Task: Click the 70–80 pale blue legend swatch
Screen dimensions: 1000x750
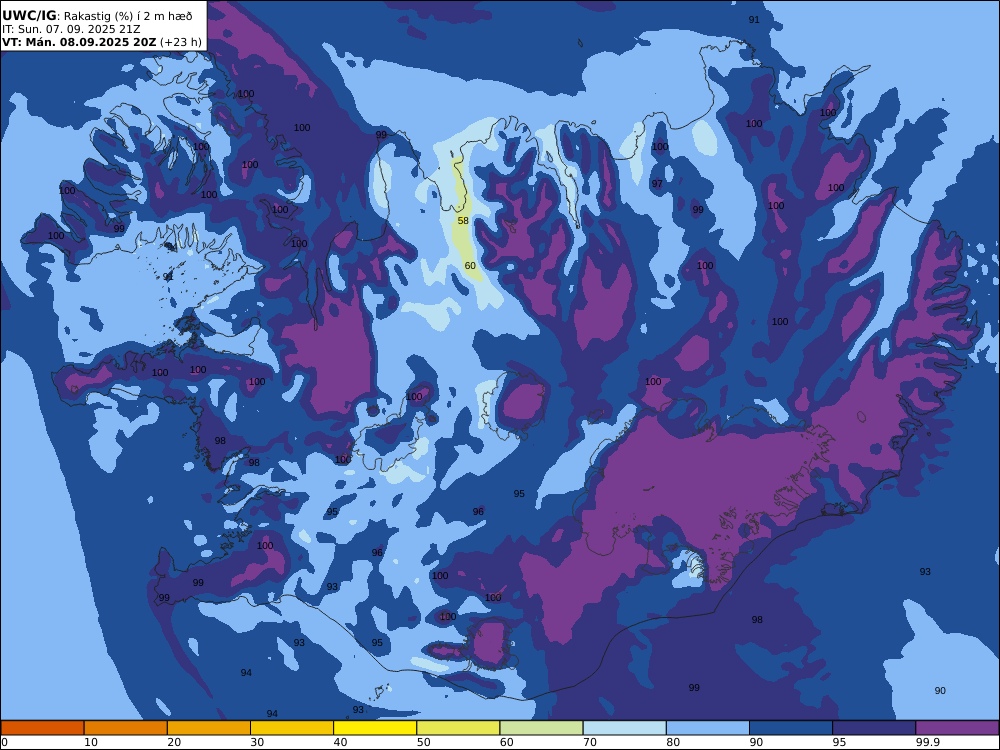Action: pos(625,728)
